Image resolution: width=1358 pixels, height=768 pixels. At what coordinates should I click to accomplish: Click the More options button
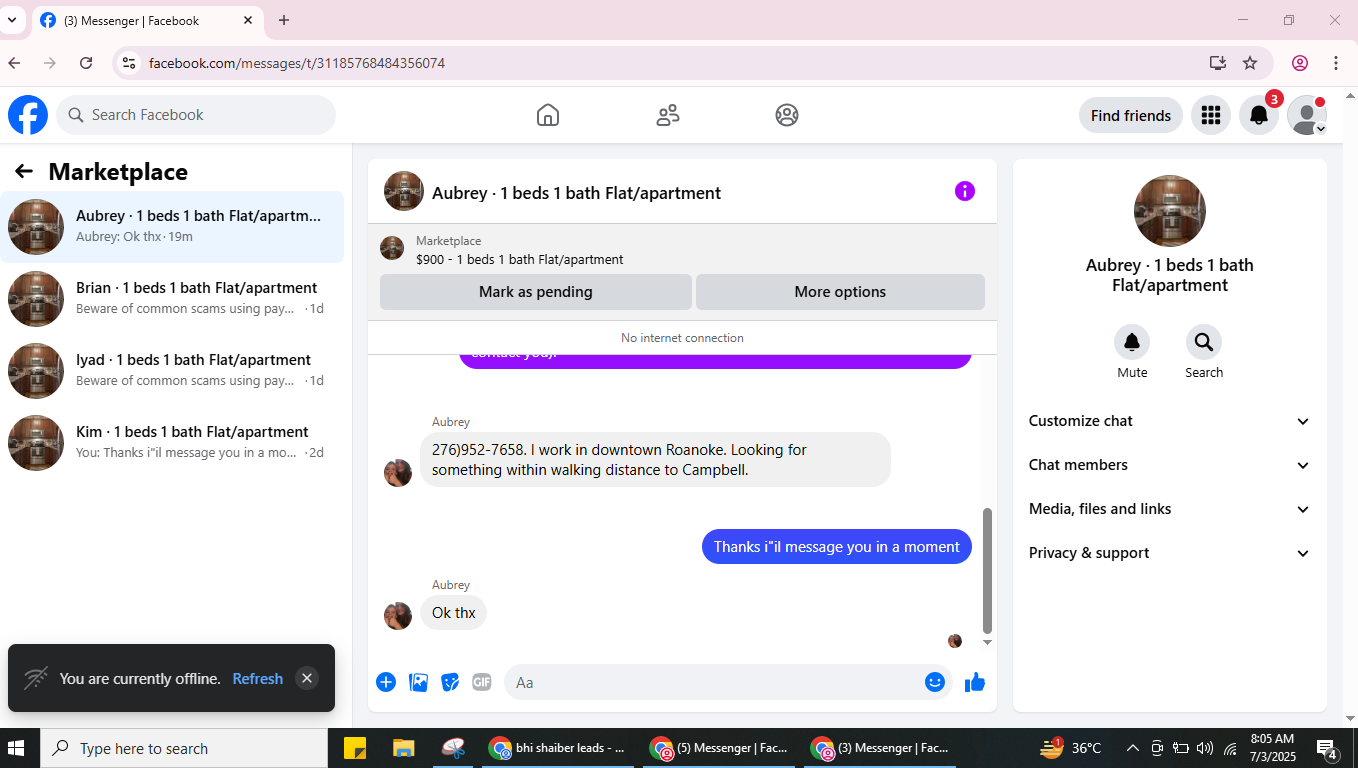(840, 292)
